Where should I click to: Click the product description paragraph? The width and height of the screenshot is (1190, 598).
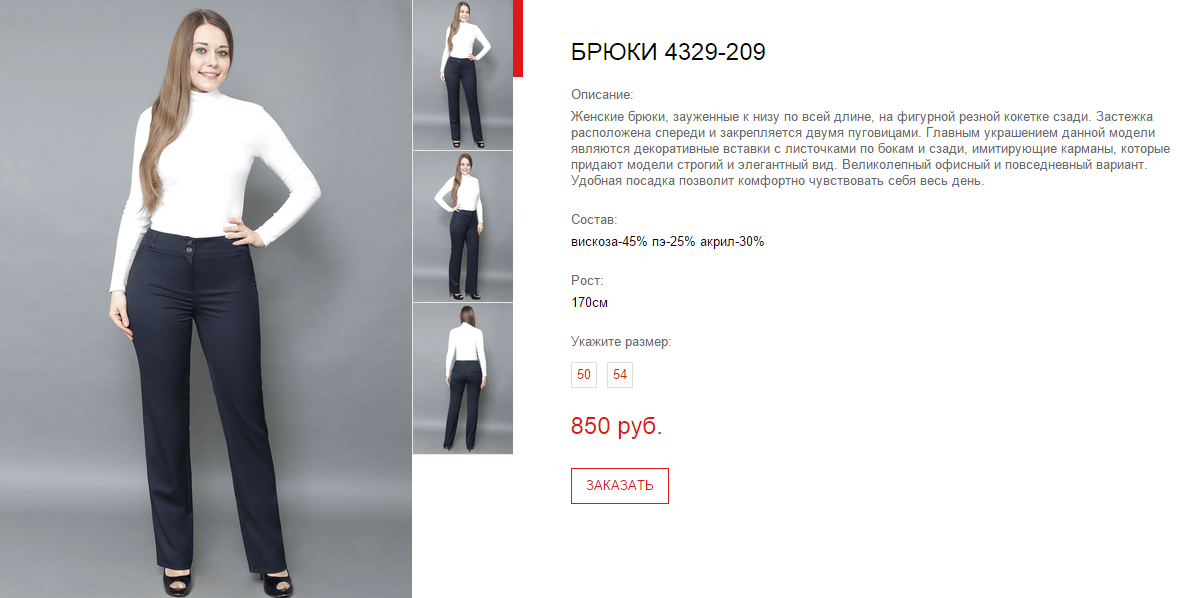point(870,149)
